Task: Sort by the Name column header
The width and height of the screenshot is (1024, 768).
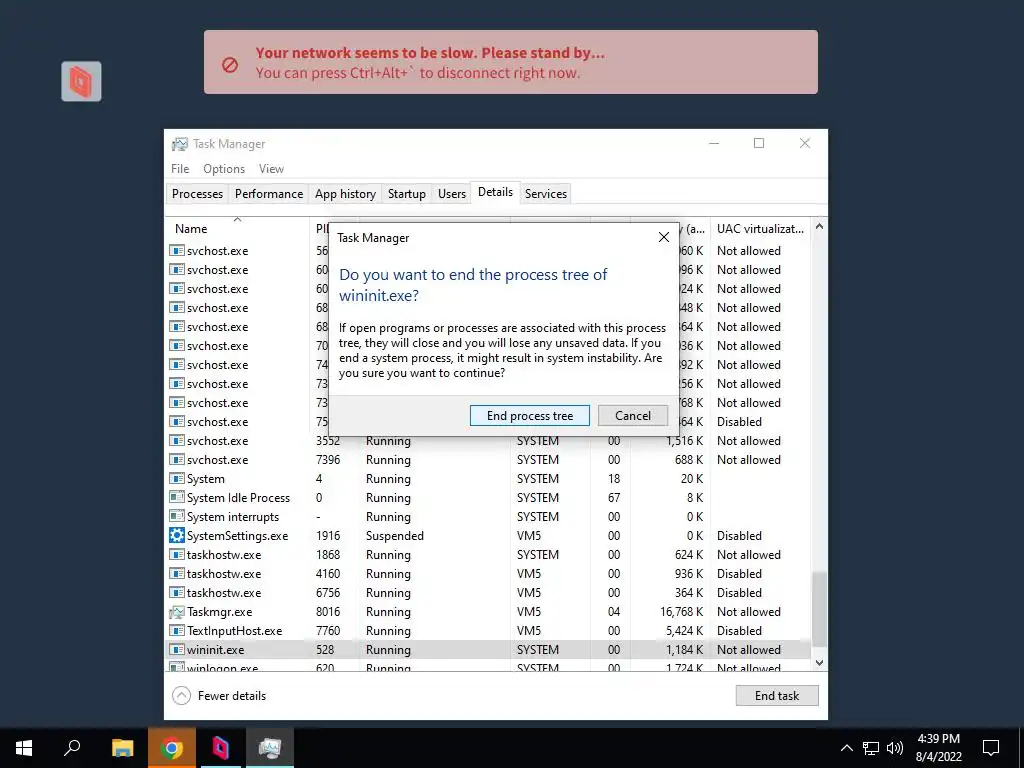Action: (x=191, y=229)
